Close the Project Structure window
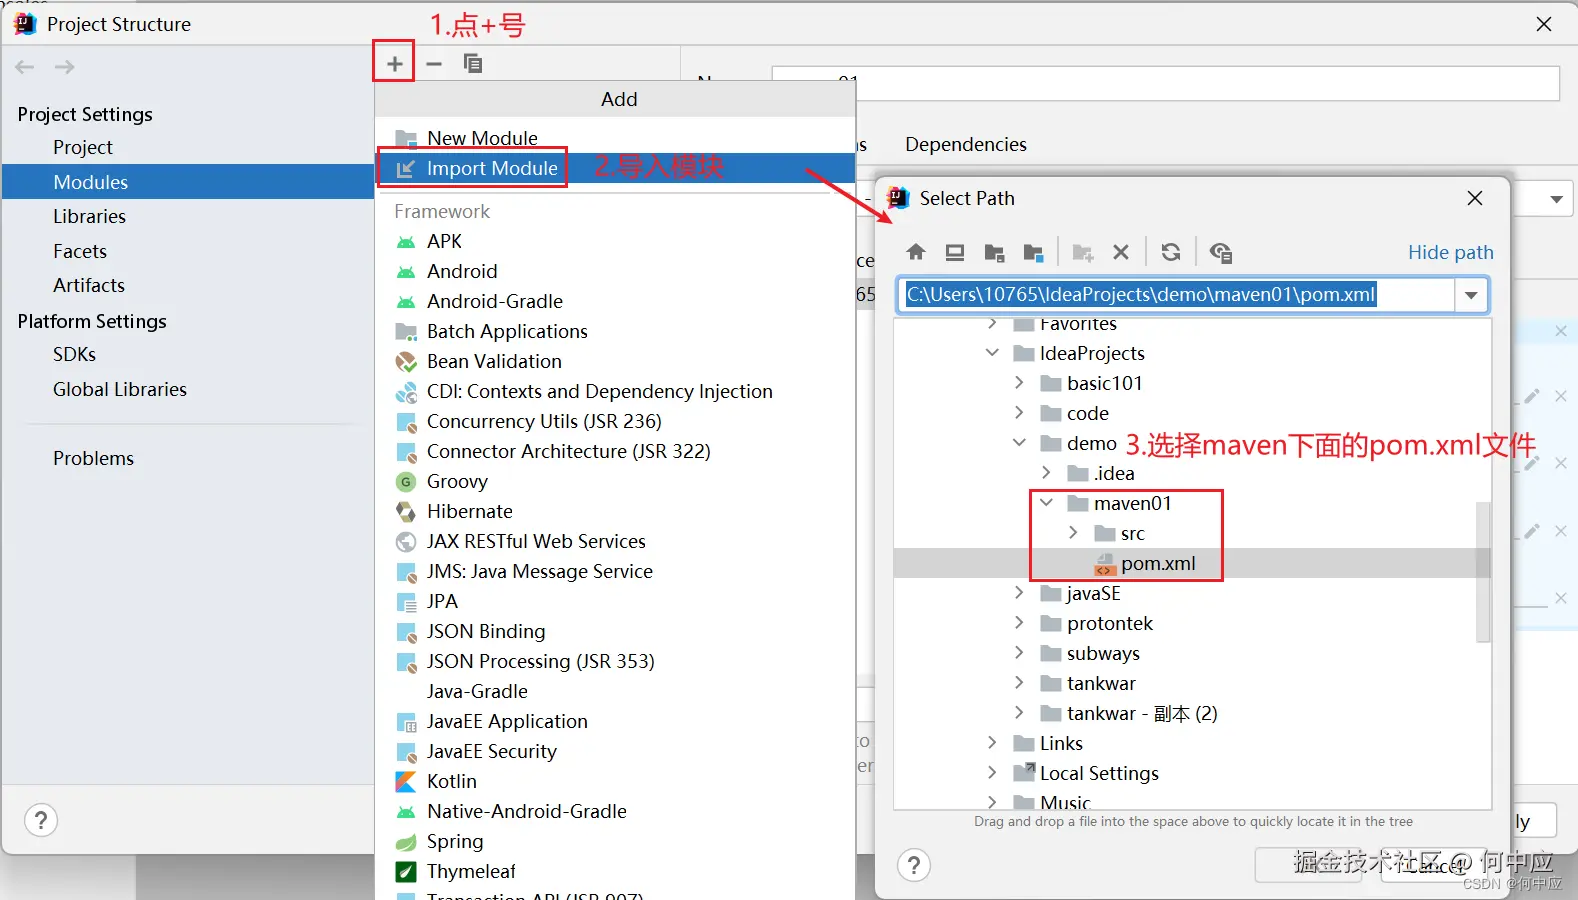 tap(1544, 24)
